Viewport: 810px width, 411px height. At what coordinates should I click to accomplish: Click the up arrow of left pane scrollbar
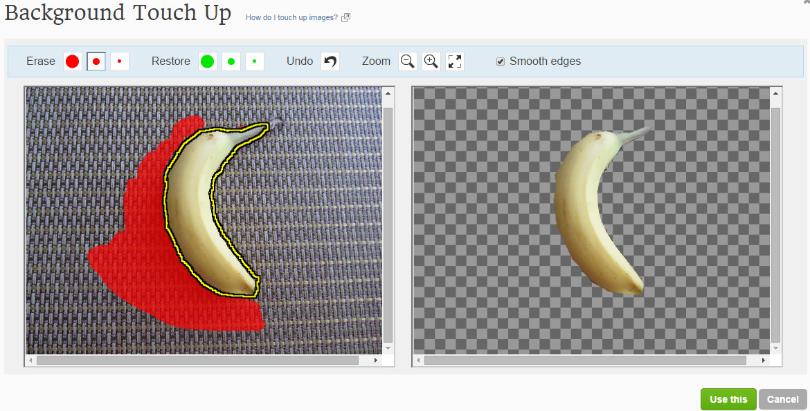point(388,93)
